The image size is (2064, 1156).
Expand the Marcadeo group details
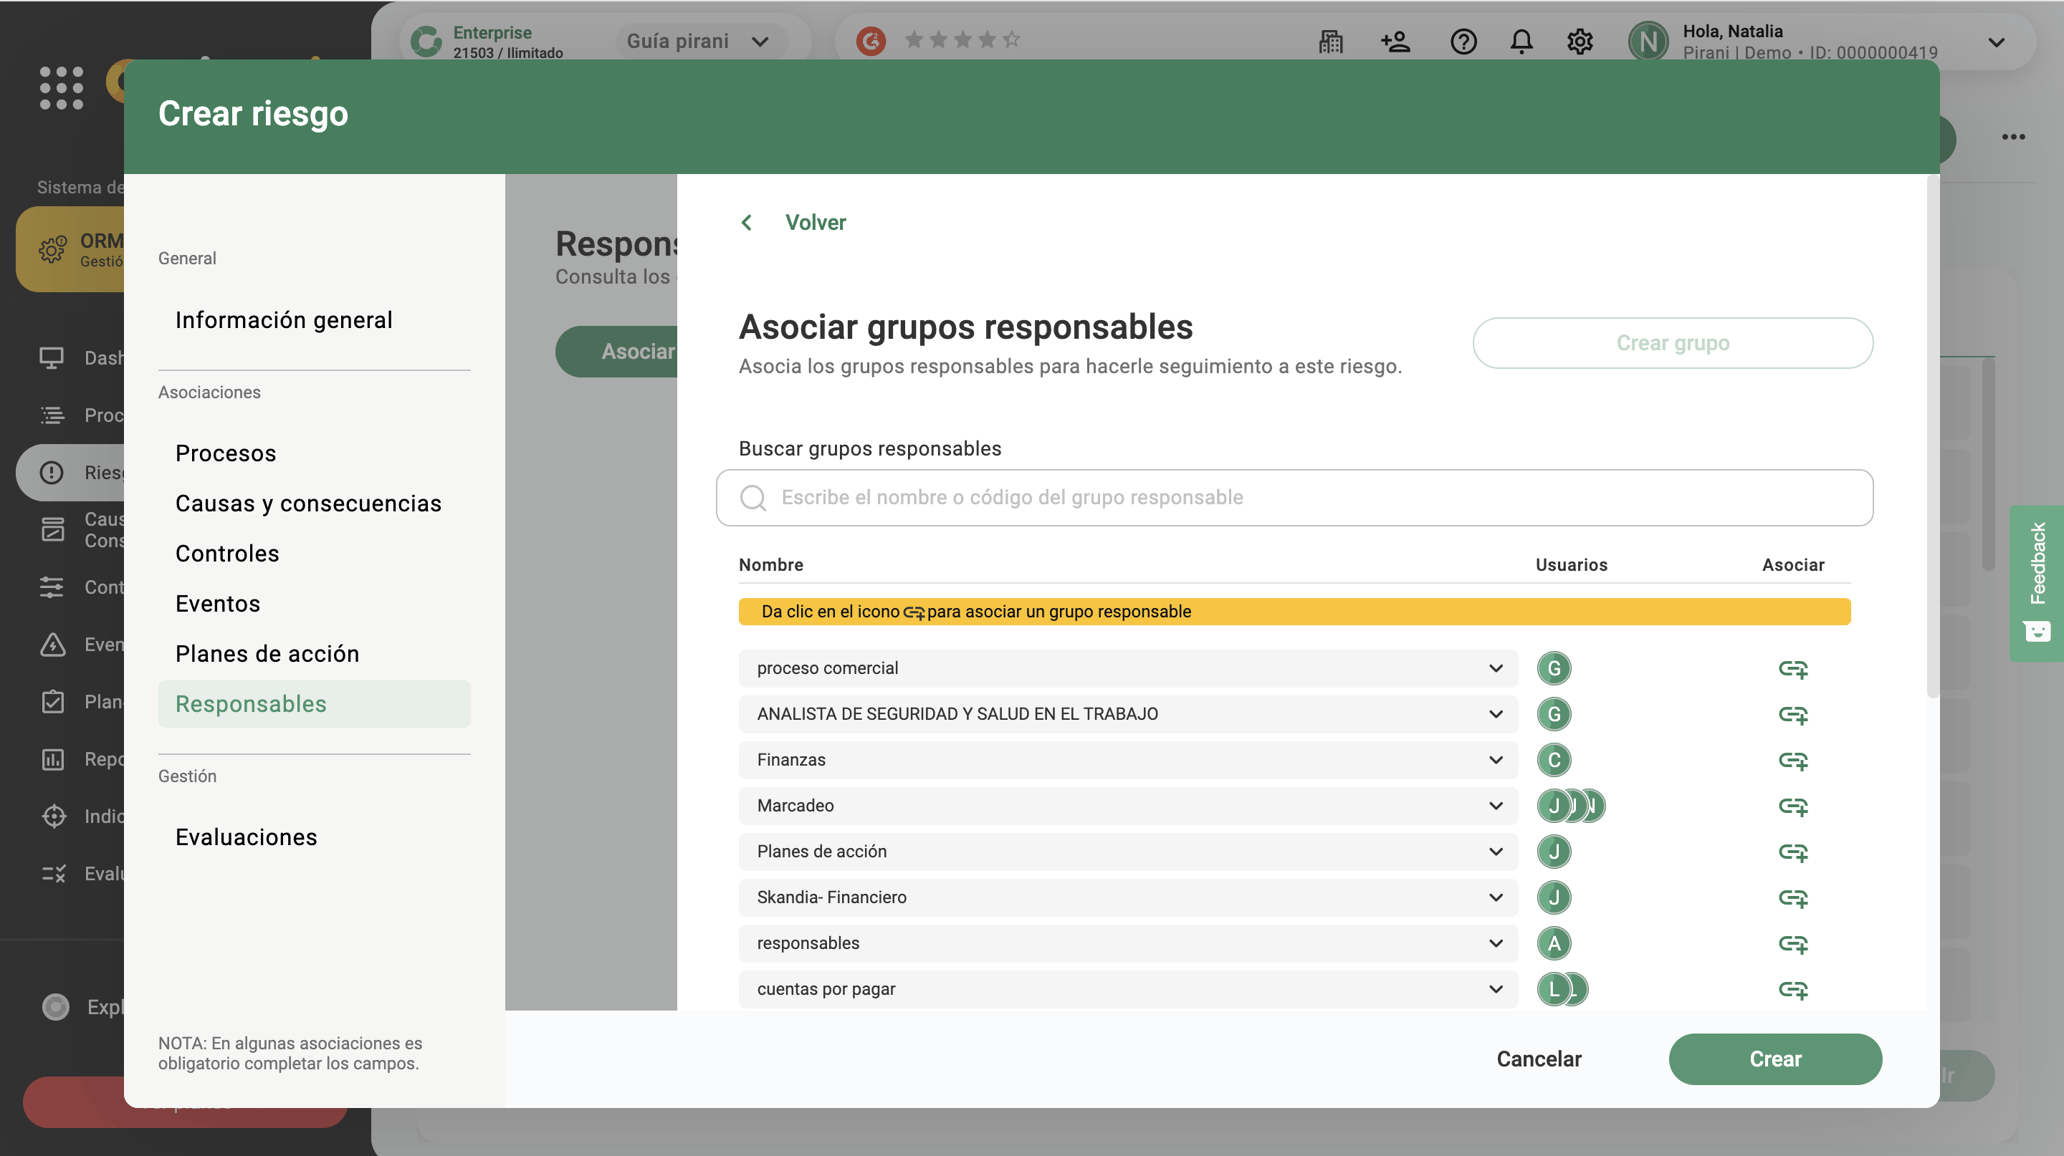[x=1495, y=805]
